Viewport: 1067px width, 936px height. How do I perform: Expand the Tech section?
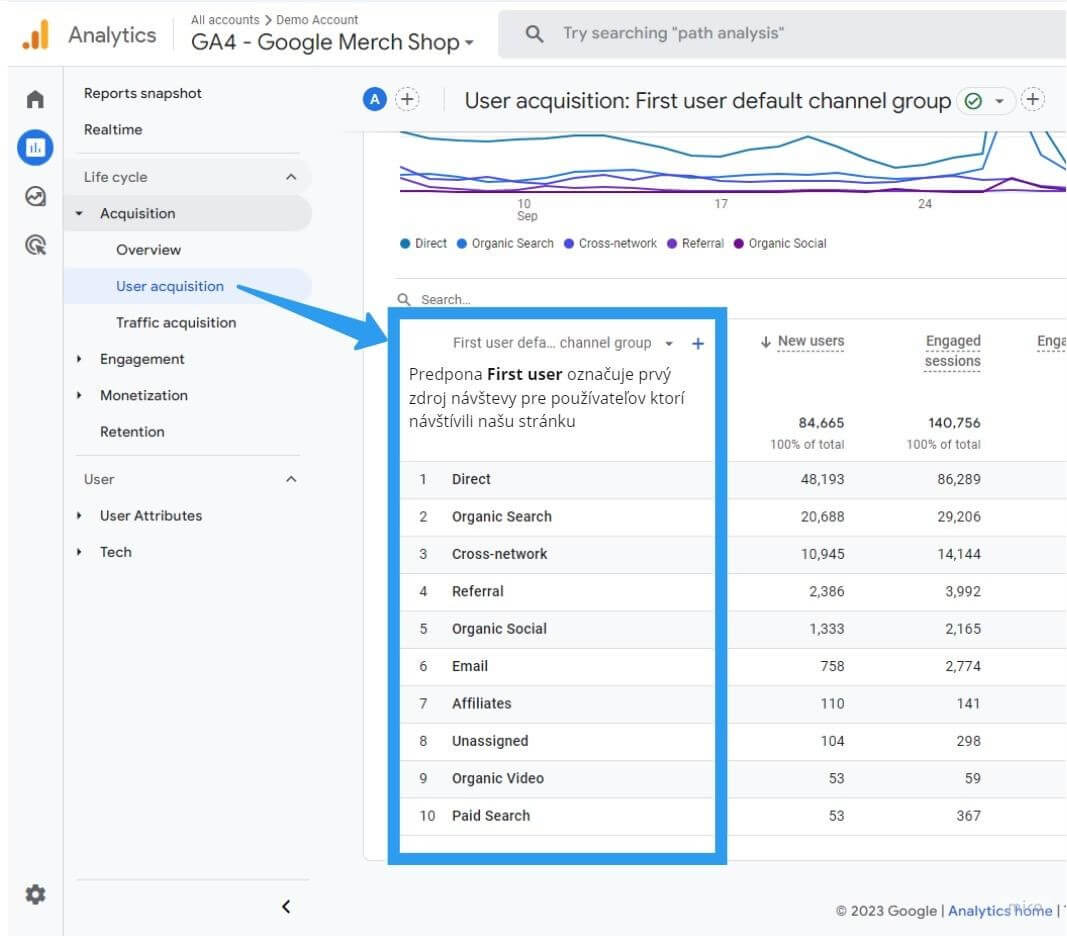point(79,552)
